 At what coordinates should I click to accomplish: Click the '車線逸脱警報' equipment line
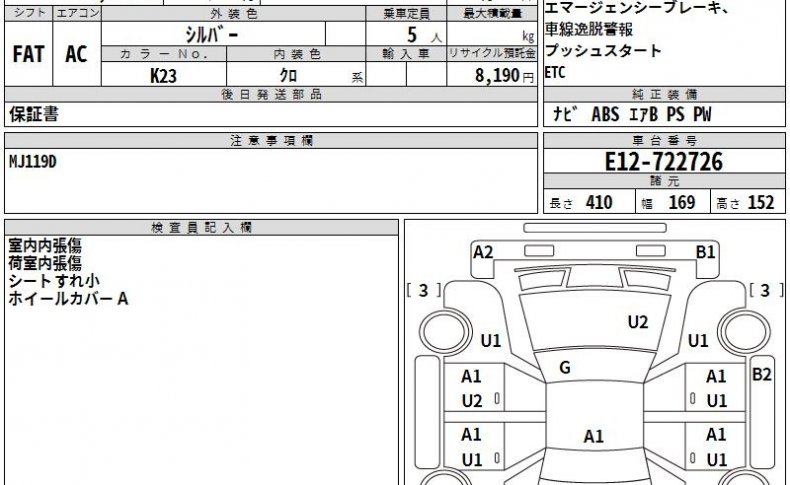(588, 30)
